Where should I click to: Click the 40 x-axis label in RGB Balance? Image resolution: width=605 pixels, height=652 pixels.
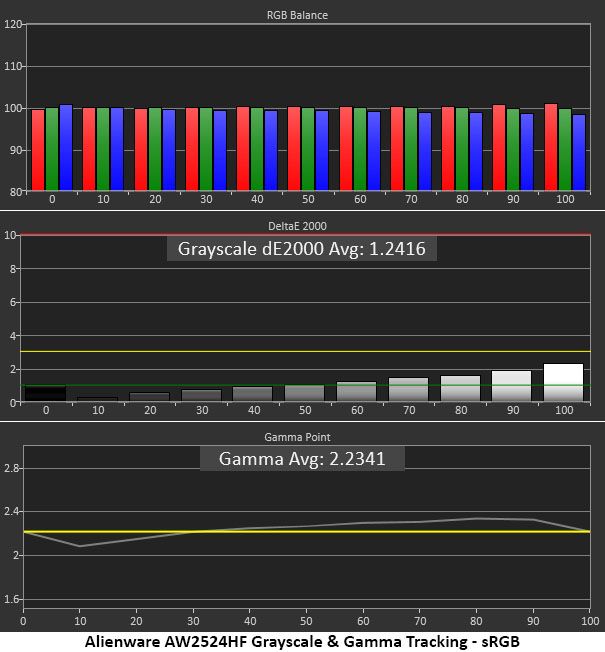coord(257,199)
